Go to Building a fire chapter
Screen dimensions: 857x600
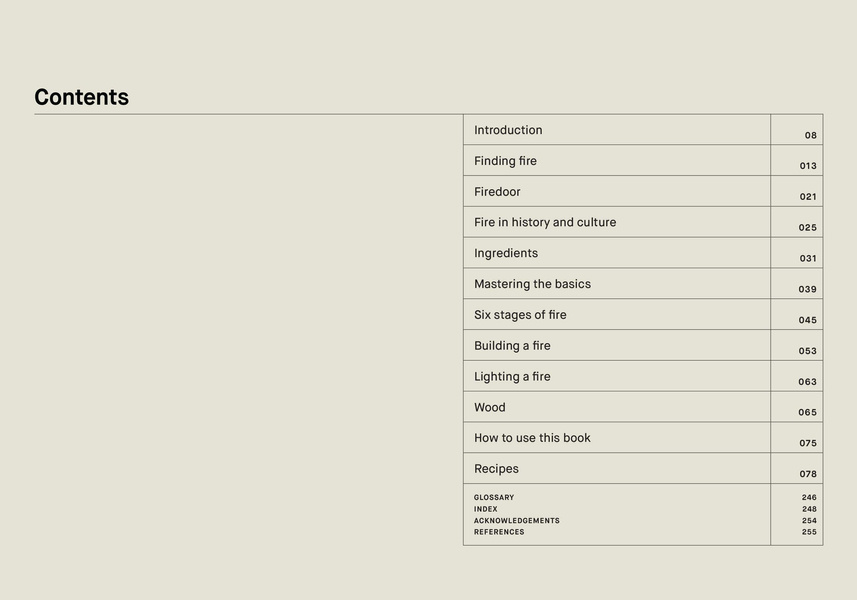click(x=512, y=346)
